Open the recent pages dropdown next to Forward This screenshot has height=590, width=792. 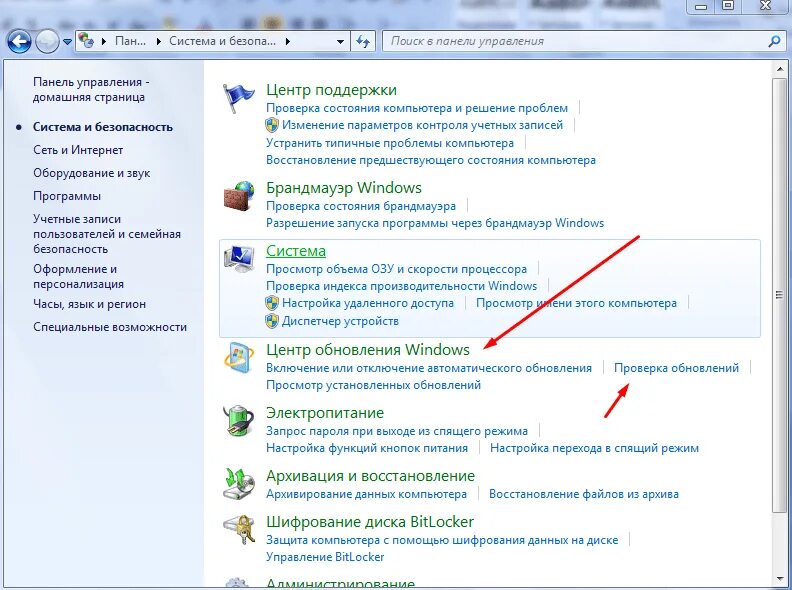tap(67, 42)
